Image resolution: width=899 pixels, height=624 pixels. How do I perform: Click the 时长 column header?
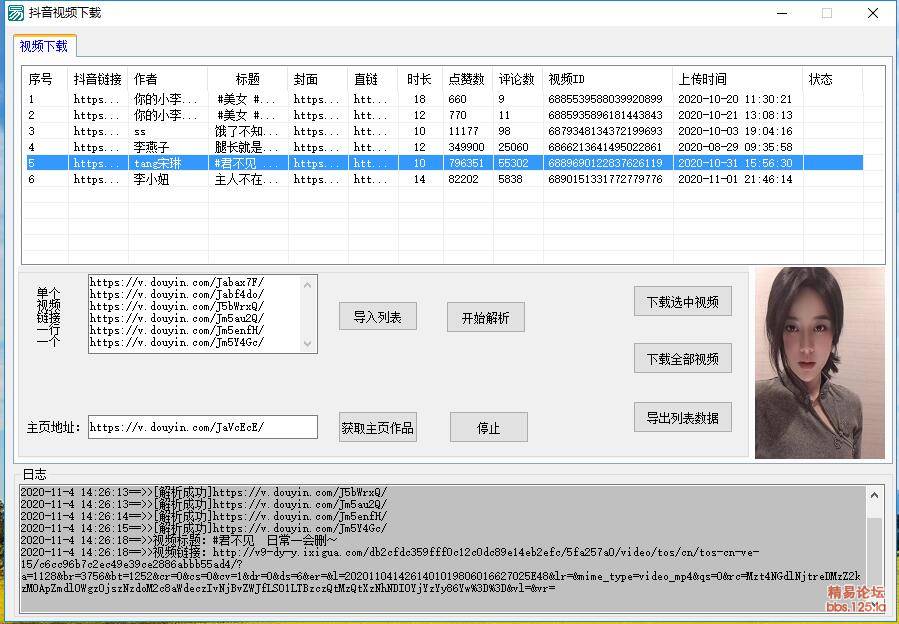[x=420, y=79]
